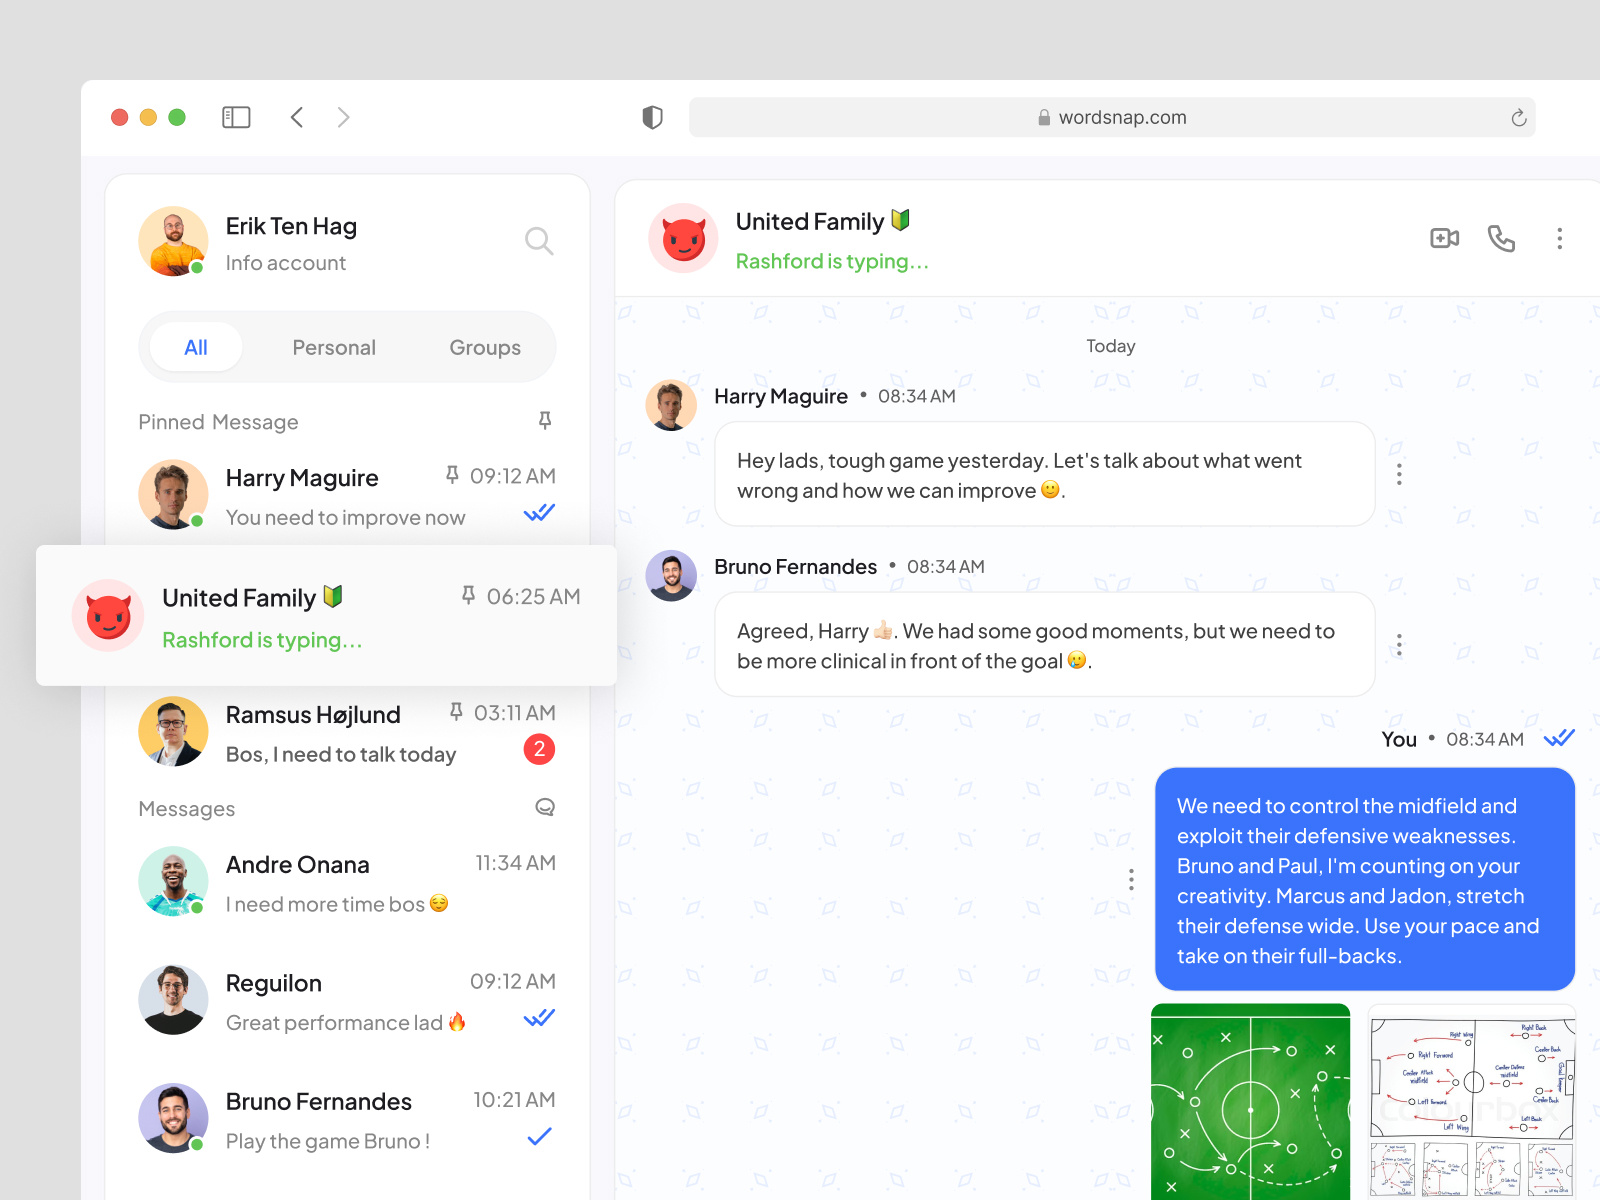Toggle the browser sidebar panel

coord(236,117)
